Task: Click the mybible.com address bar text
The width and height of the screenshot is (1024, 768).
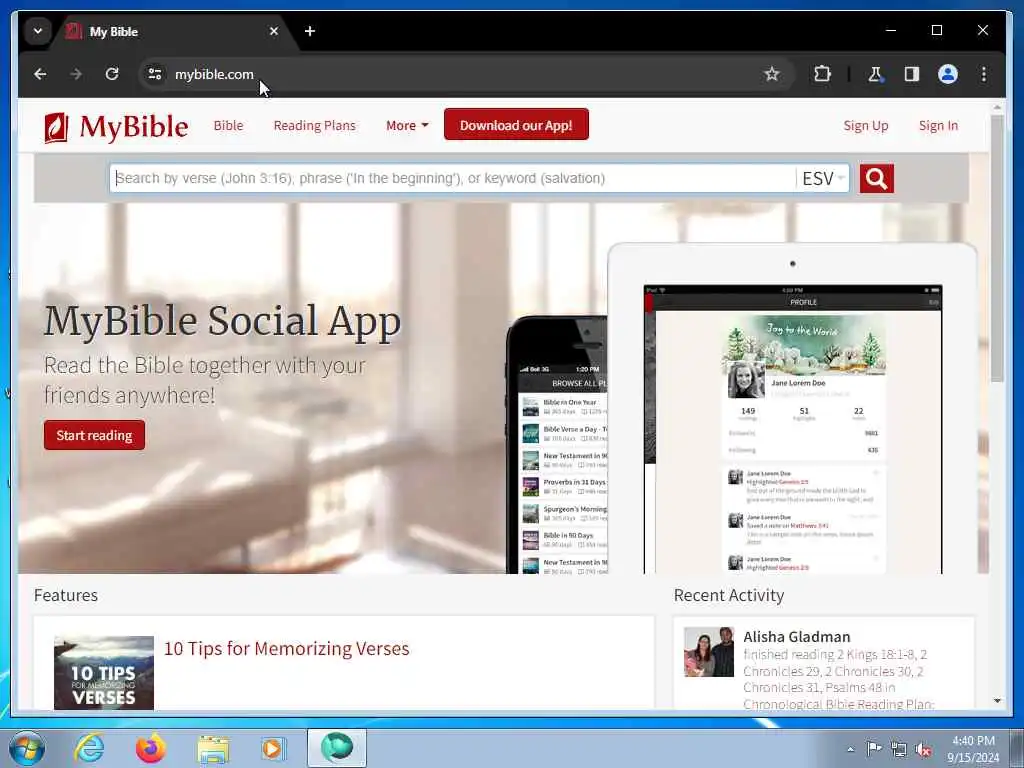Action: point(214,74)
